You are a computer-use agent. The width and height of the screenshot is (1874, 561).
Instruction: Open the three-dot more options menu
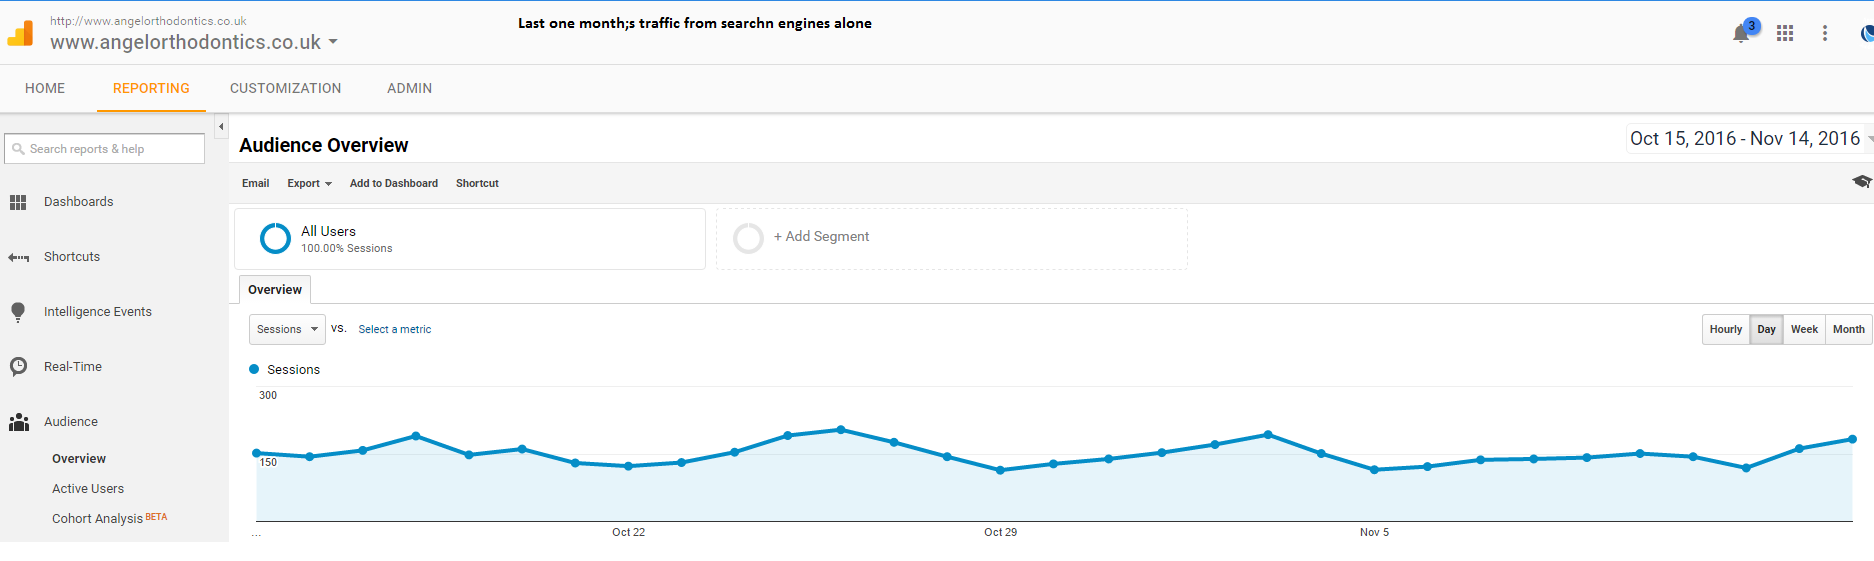[x=1825, y=33]
